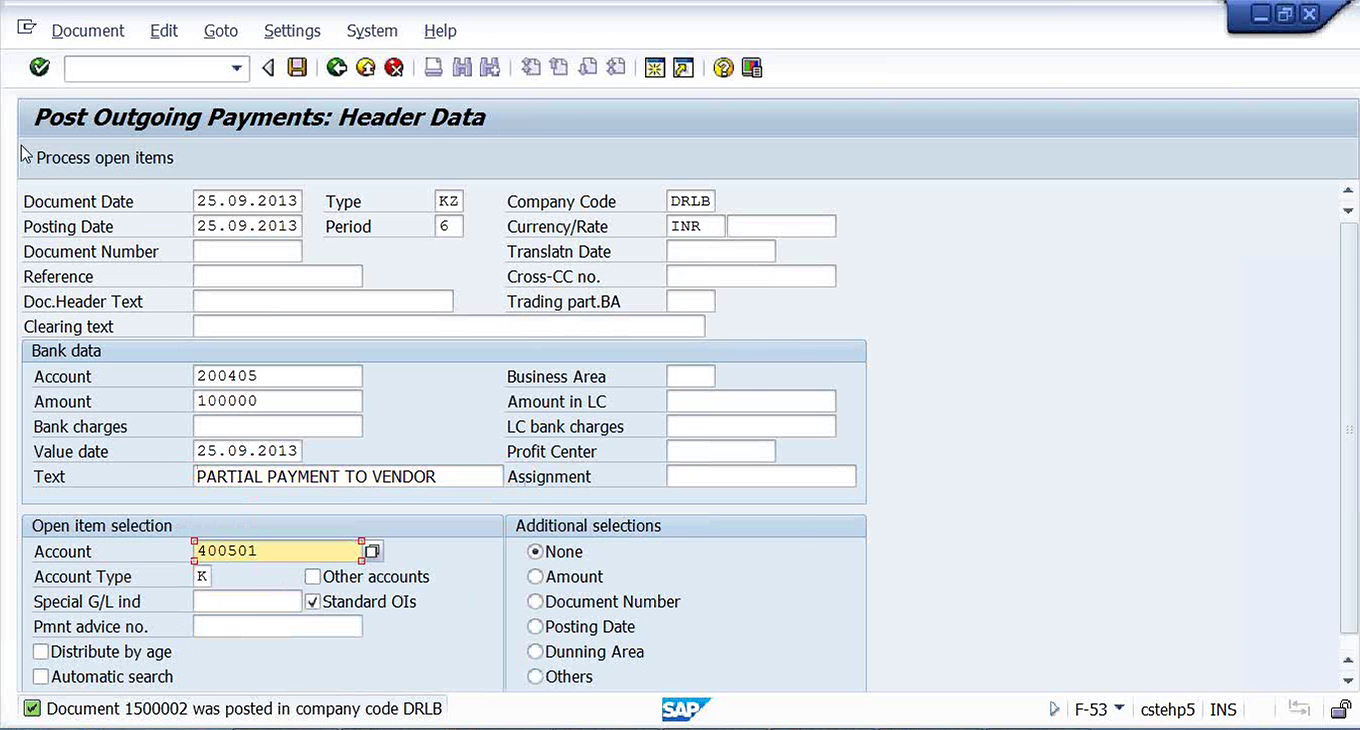Click the scroll down arrow at bottom right
The width and height of the screenshot is (1360, 730).
(1348, 681)
